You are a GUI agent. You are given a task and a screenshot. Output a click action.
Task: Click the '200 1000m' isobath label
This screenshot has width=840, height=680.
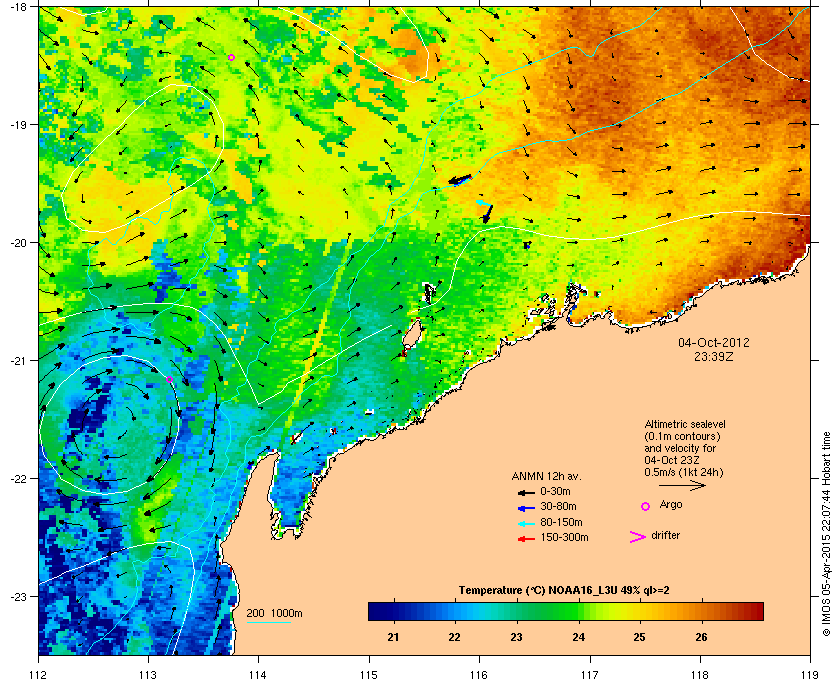274,613
